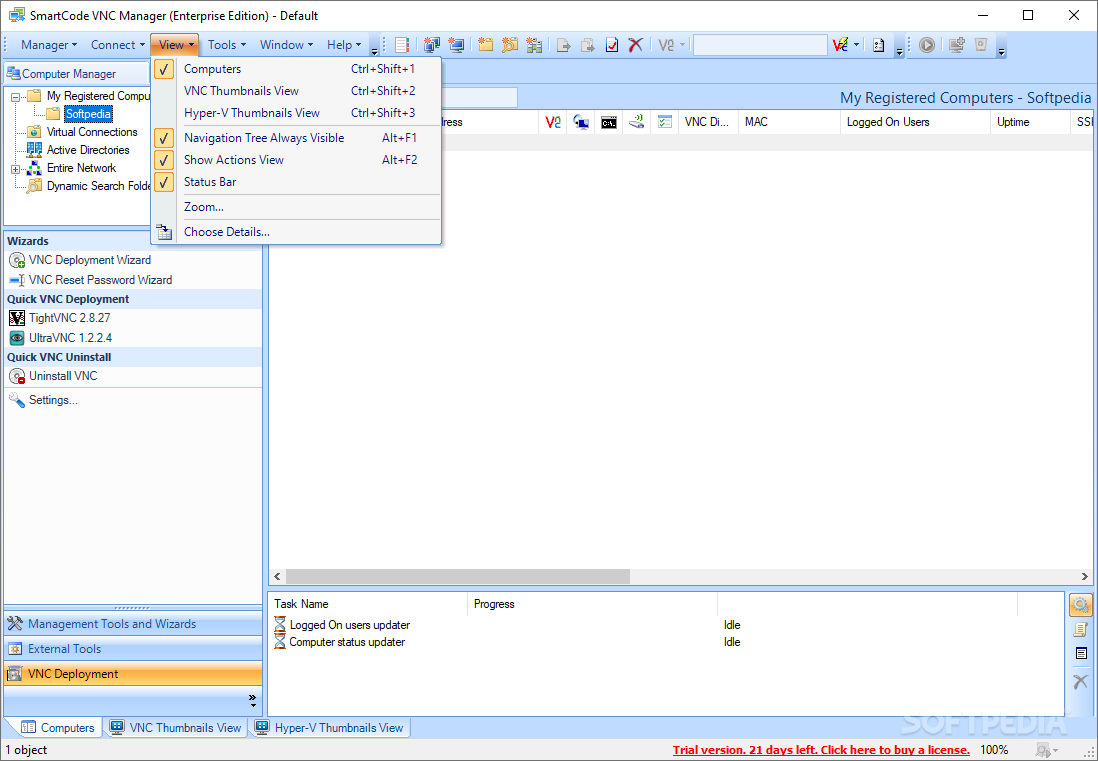Select Virtual Connections in the tree
Image resolution: width=1098 pixels, height=761 pixels.
tap(92, 132)
